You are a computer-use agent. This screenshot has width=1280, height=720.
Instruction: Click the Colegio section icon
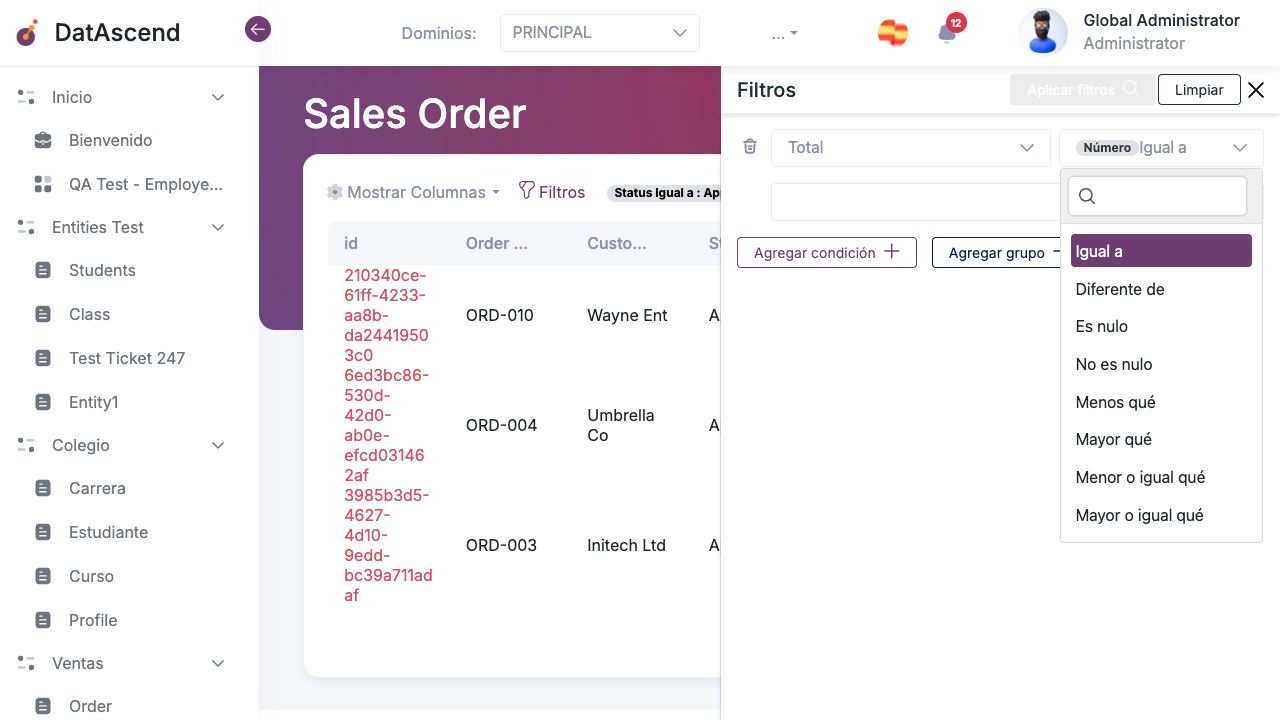click(26, 445)
